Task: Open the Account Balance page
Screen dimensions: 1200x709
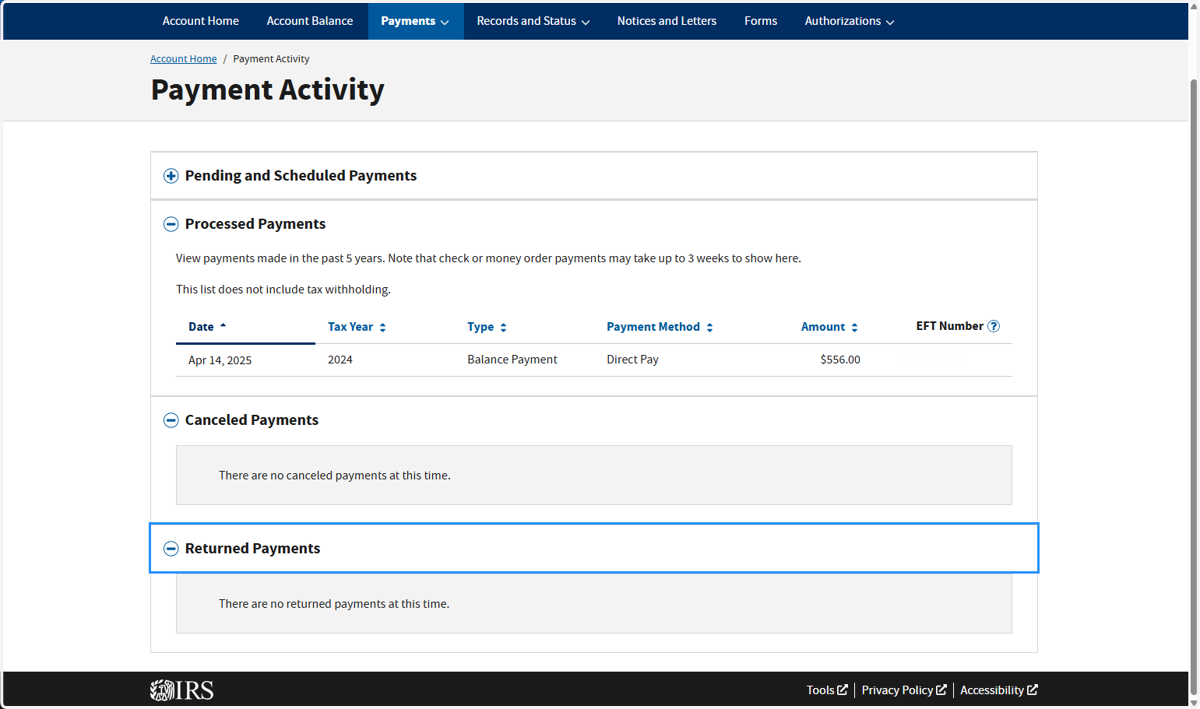Action: (309, 21)
